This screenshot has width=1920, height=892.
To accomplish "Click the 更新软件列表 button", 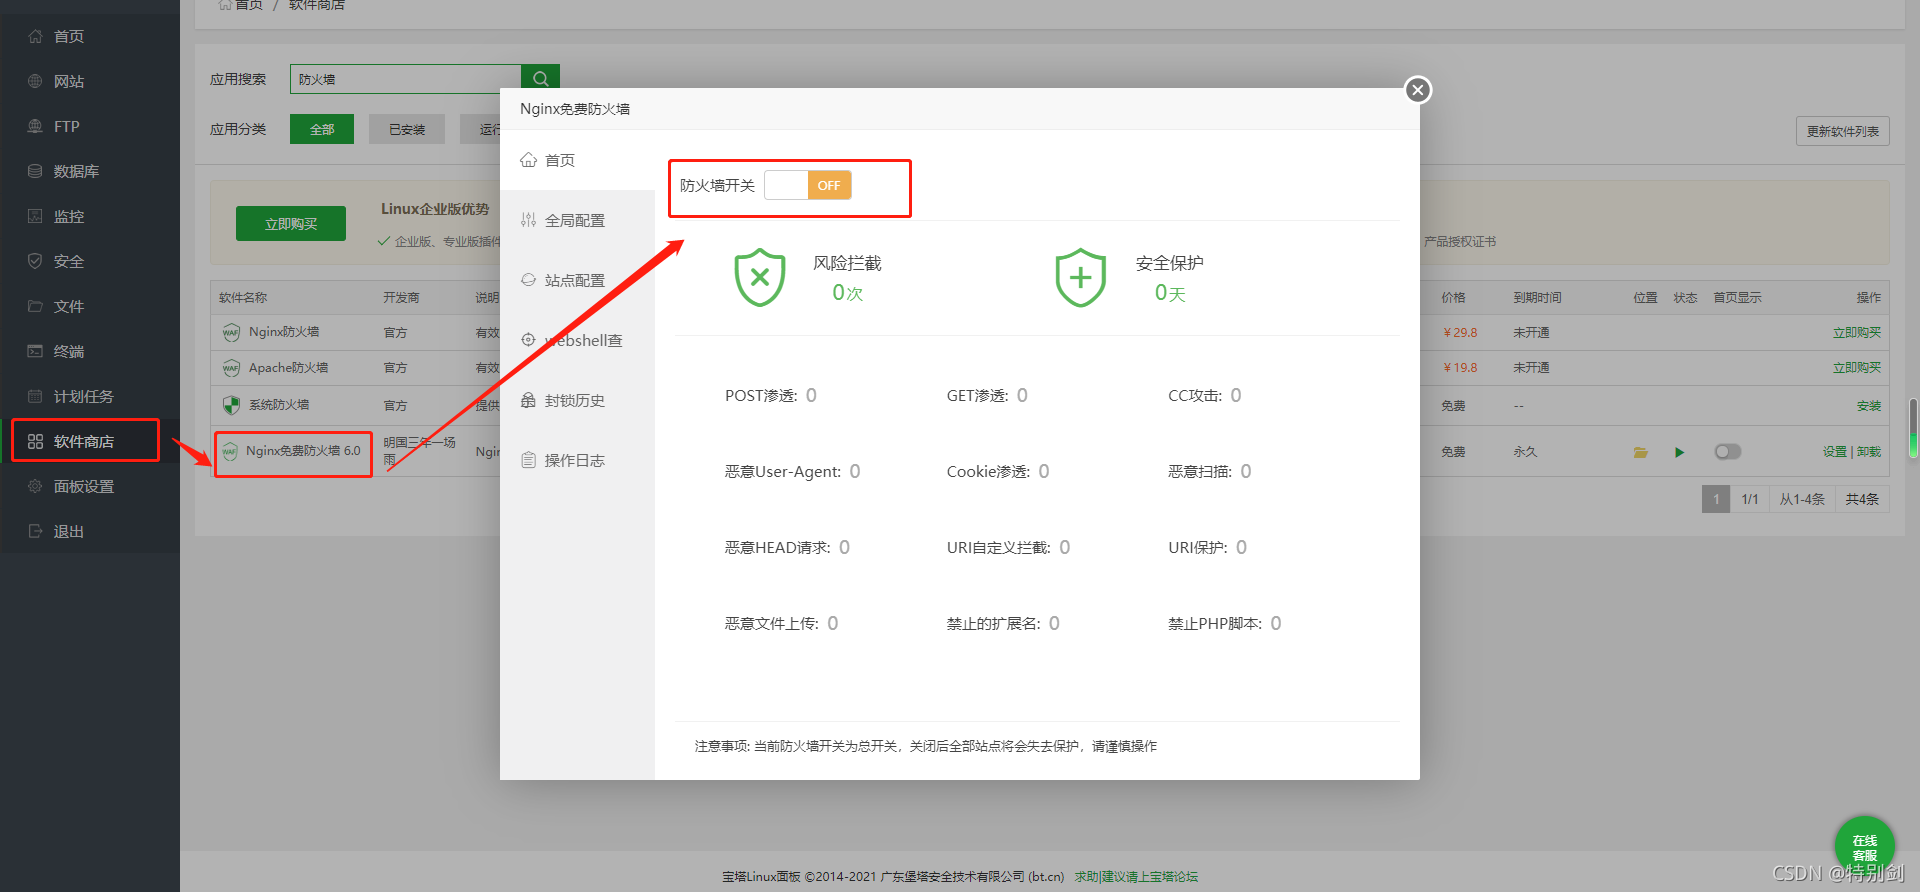I will click(1842, 131).
